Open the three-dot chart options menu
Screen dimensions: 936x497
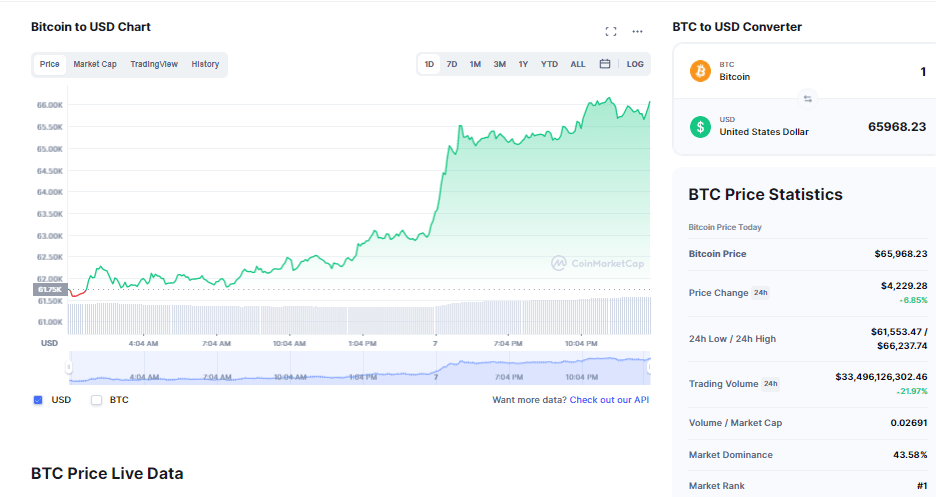click(638, 32)
